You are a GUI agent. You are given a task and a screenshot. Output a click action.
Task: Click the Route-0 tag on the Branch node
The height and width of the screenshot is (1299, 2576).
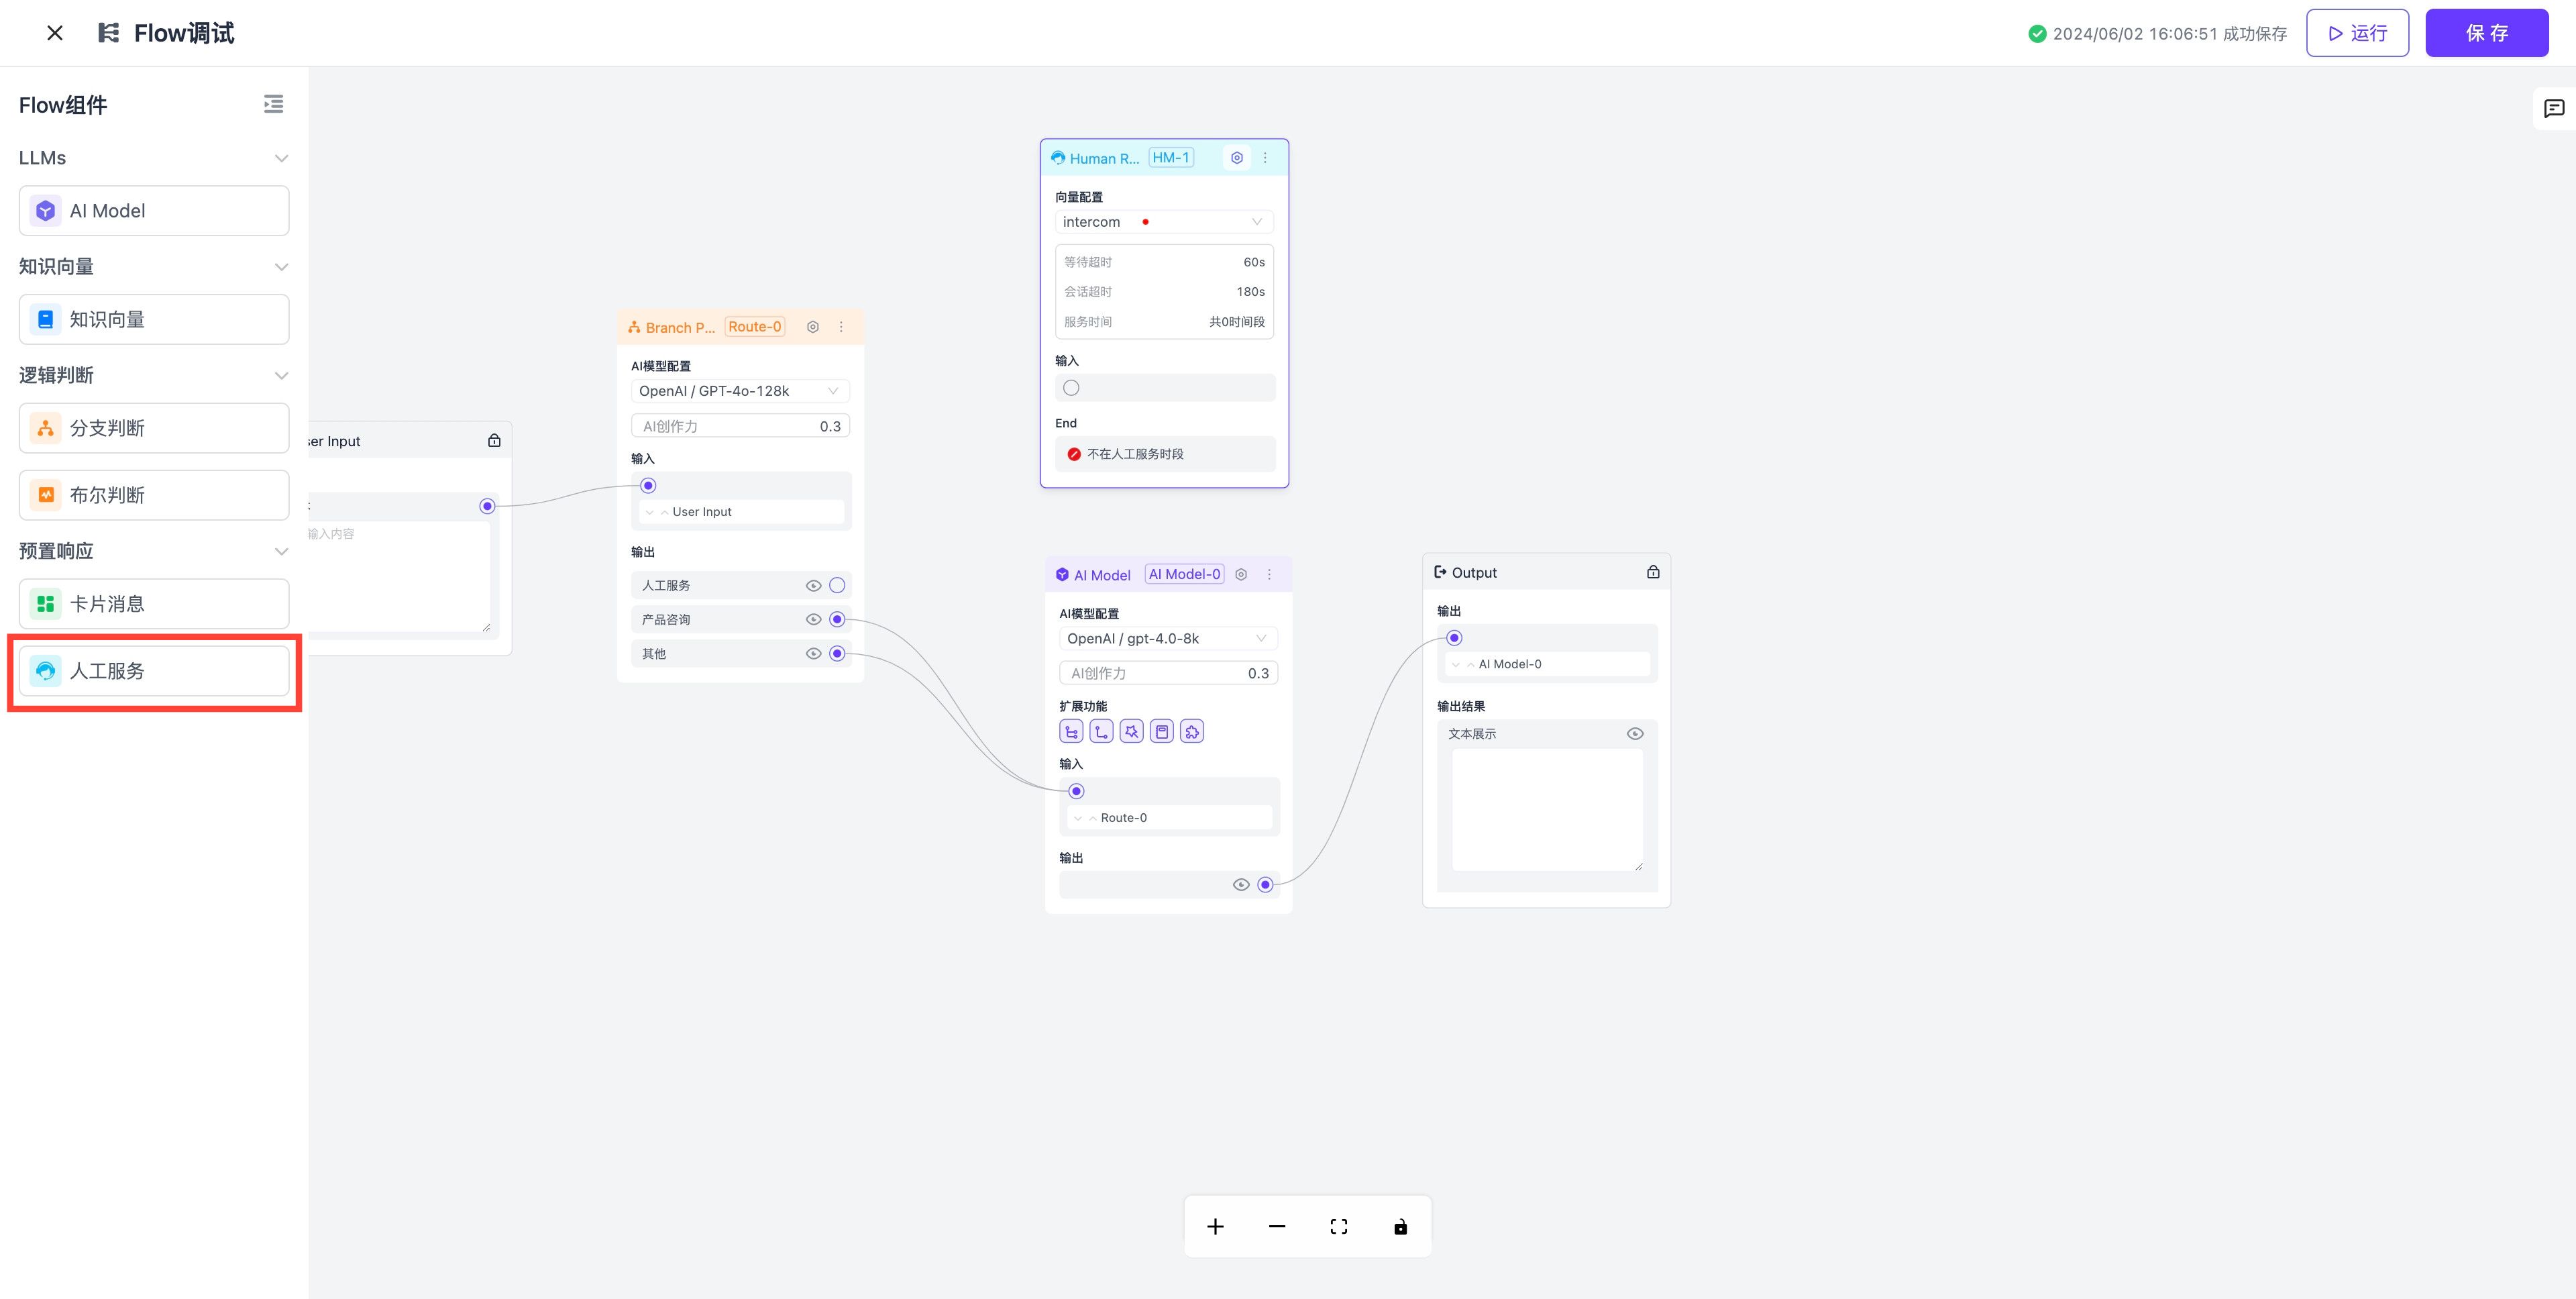pyautogui.click(x=755, y=327)
